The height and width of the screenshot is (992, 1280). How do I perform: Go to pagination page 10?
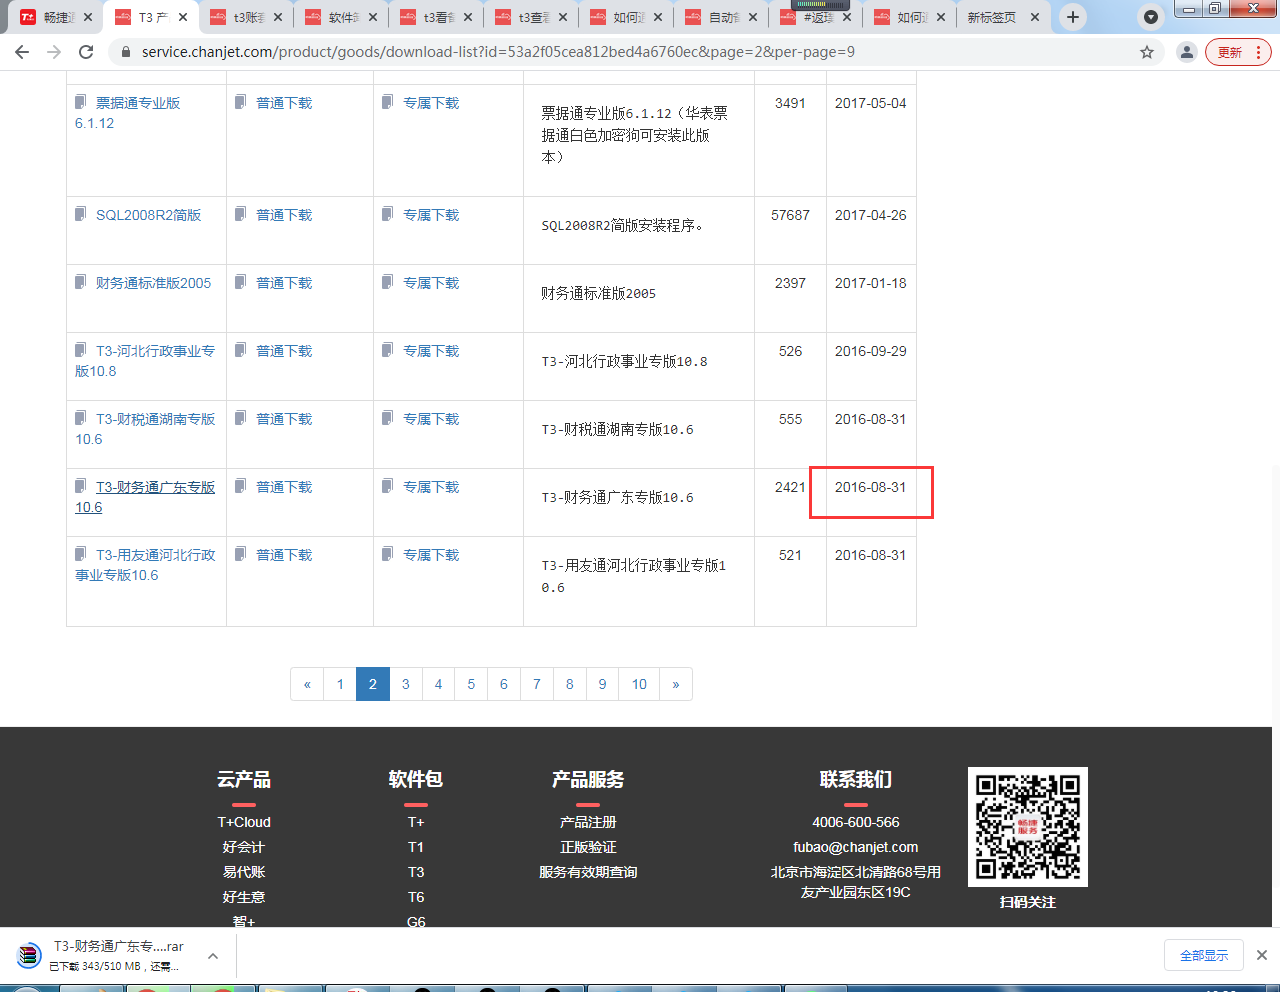pos(639,684)
